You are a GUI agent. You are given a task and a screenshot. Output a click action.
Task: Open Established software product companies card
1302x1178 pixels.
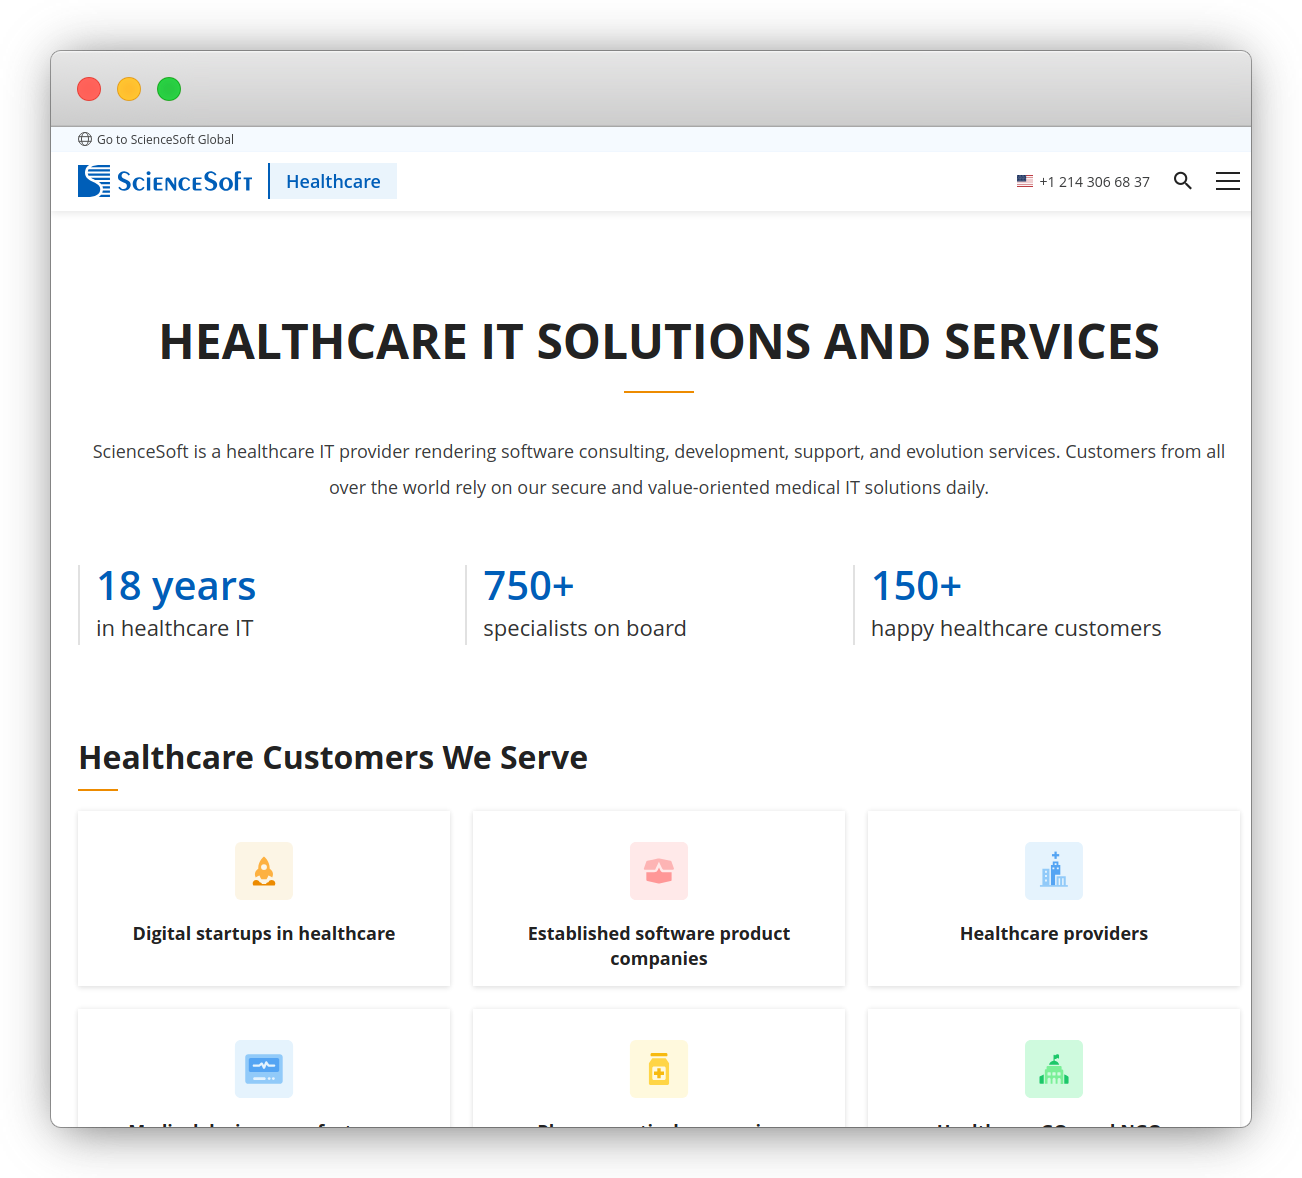pos(659,898)
